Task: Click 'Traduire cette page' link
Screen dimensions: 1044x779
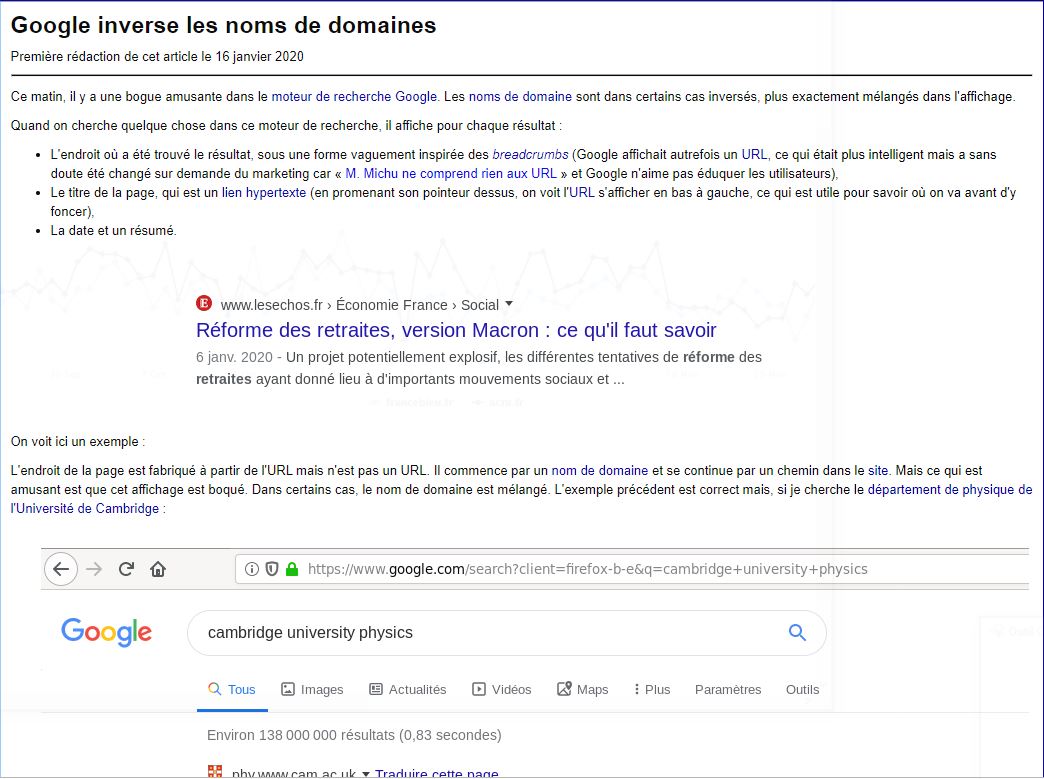Action: [x=437, y=774]
